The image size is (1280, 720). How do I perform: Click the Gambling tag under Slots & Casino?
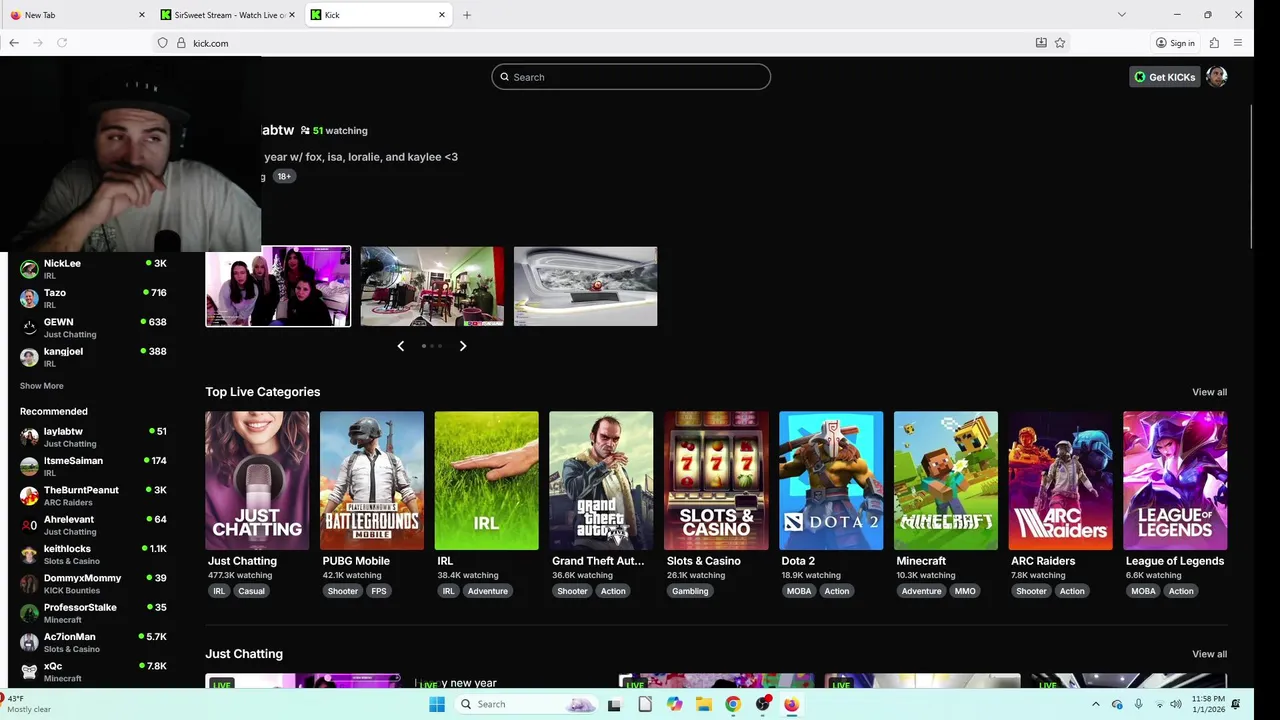point(690,591)
